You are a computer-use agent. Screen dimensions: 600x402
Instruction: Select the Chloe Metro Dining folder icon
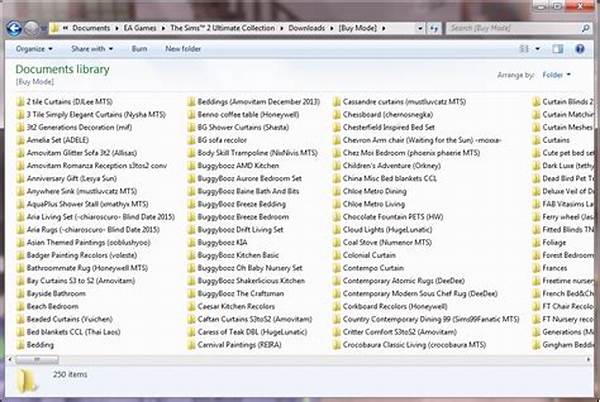(337, 191)
